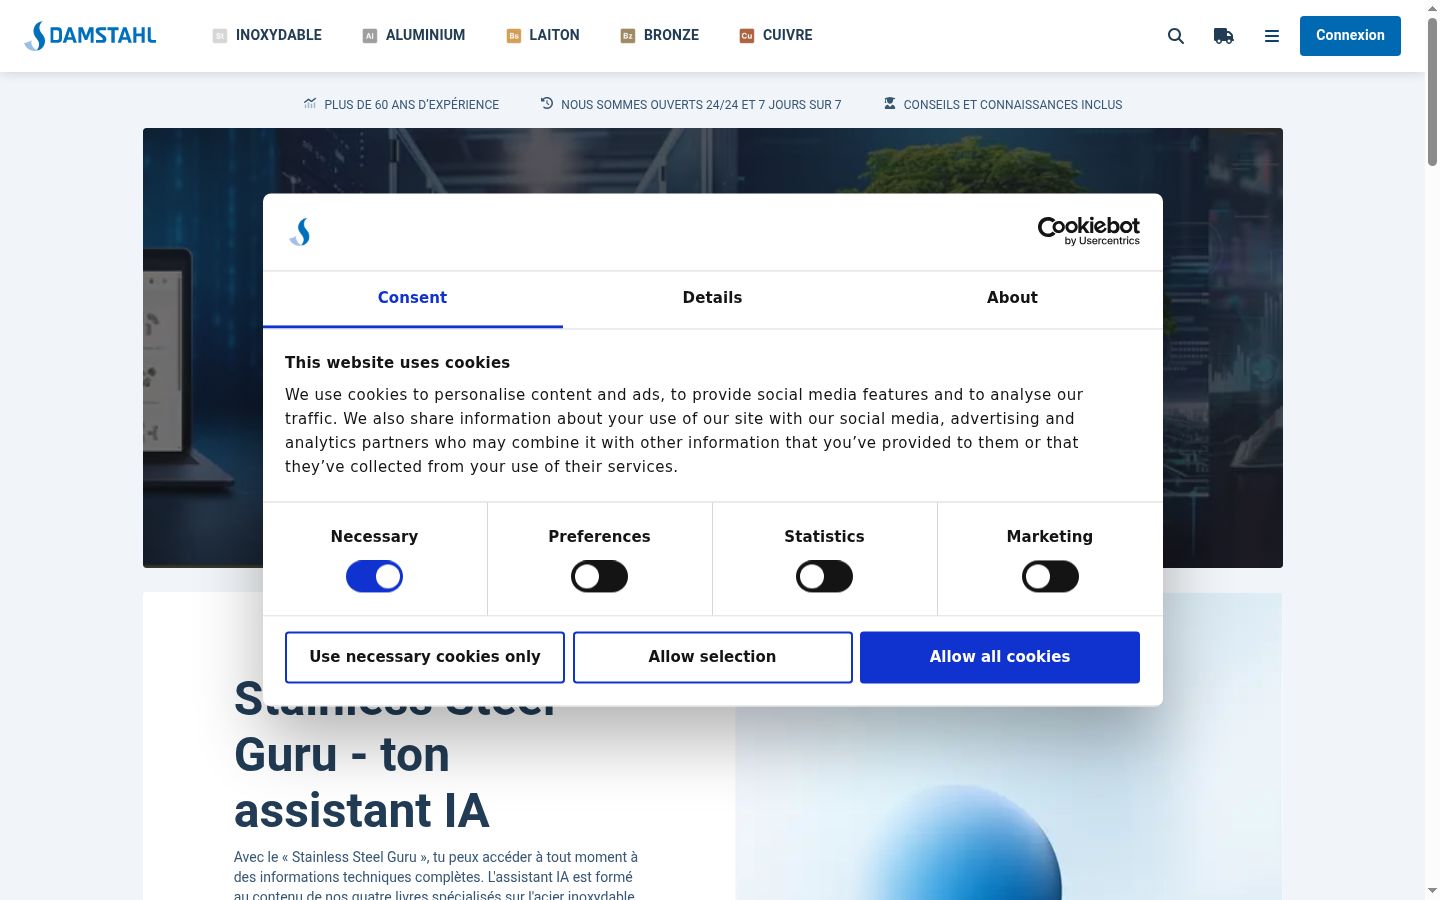Click the Connexion button
The width and height of the screenshot is (1440, 900).
1350,36
